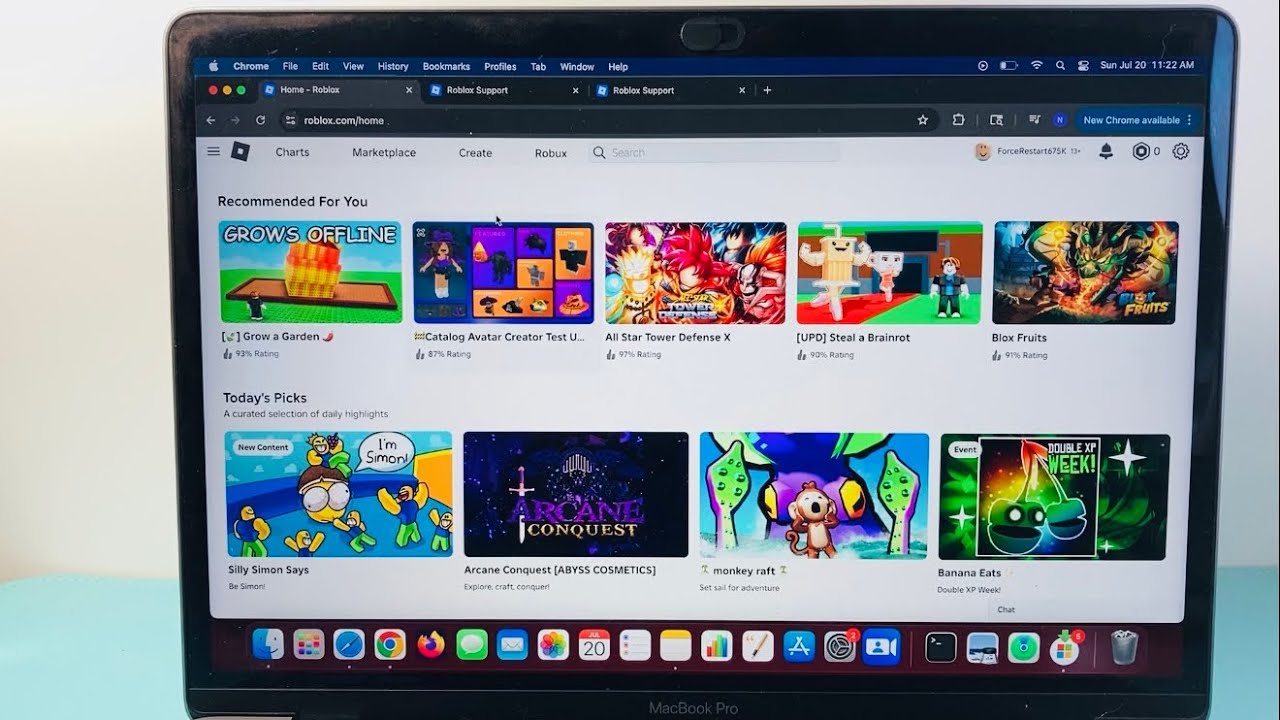Open the Roblox notifications bell
The width and height of the screenshot is (1280, 720).
pos(1106,152)
